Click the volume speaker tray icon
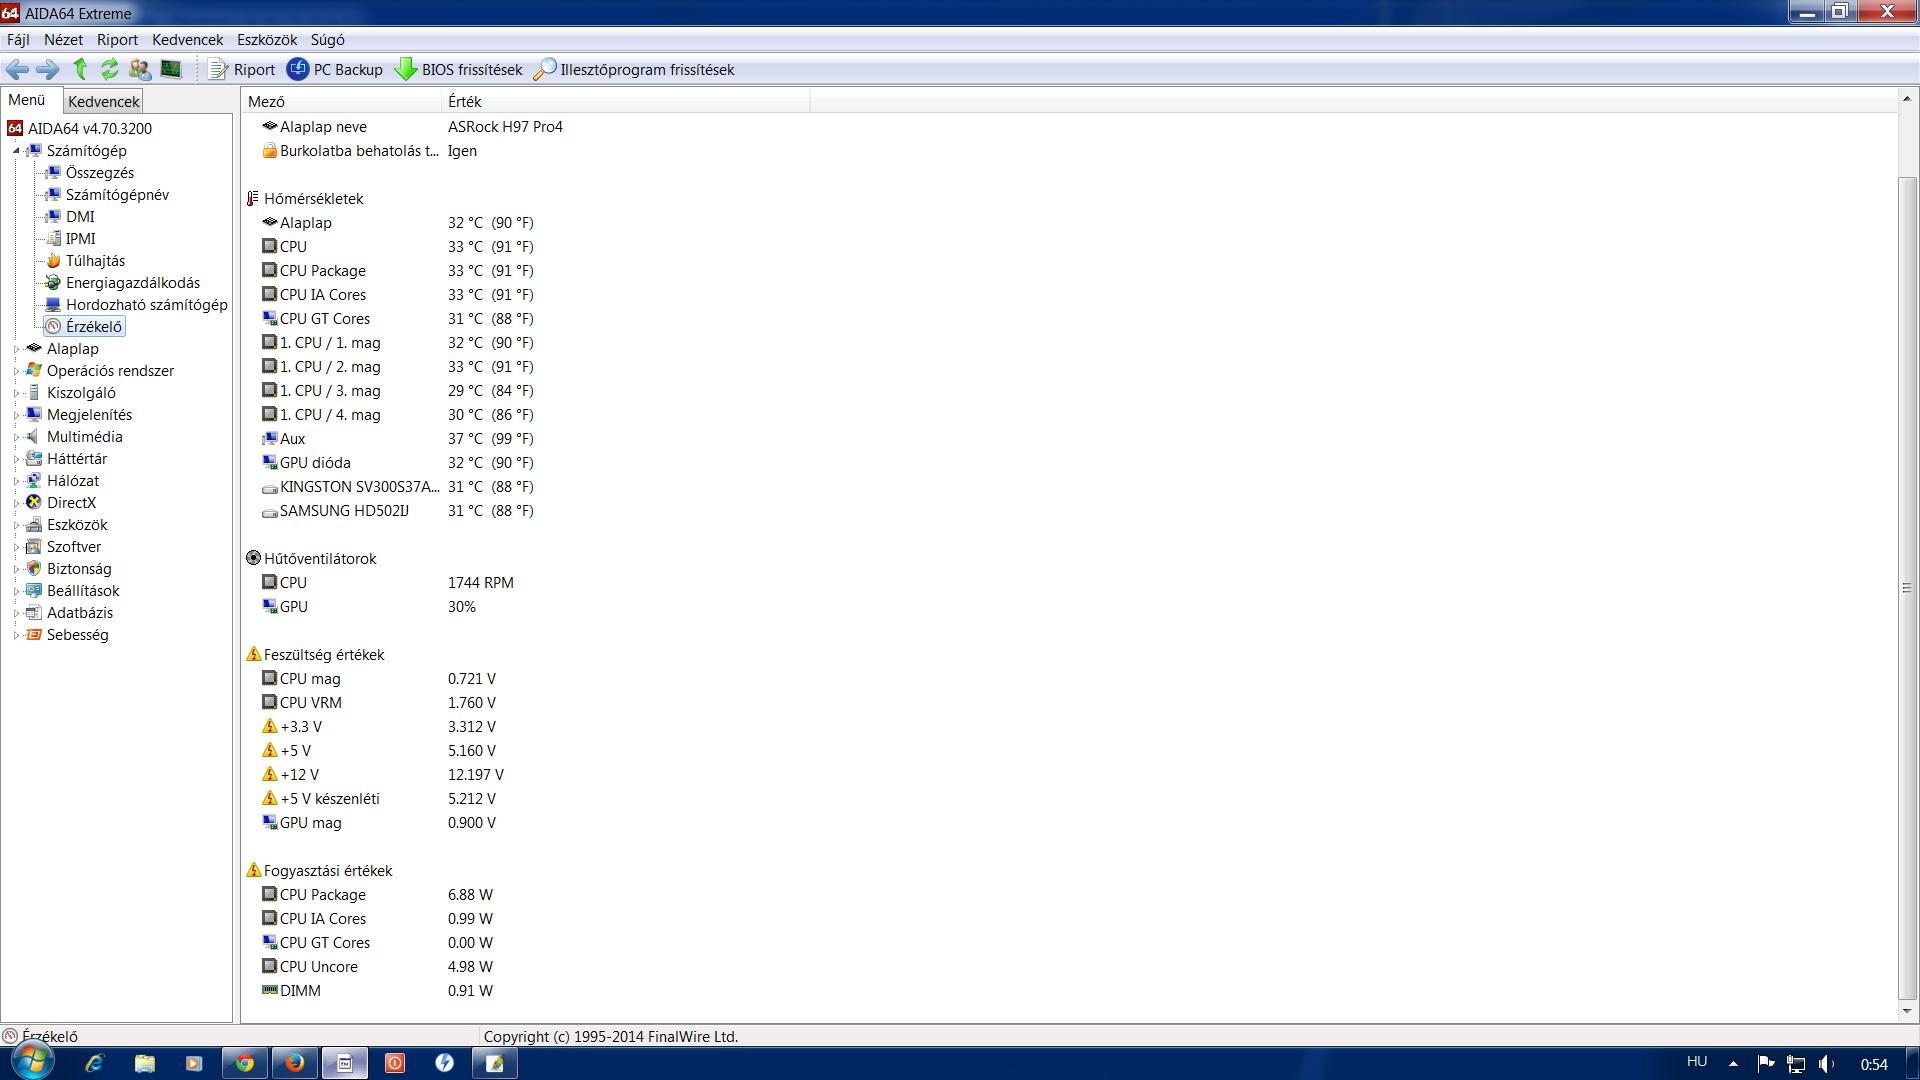 [1827, 1064]
